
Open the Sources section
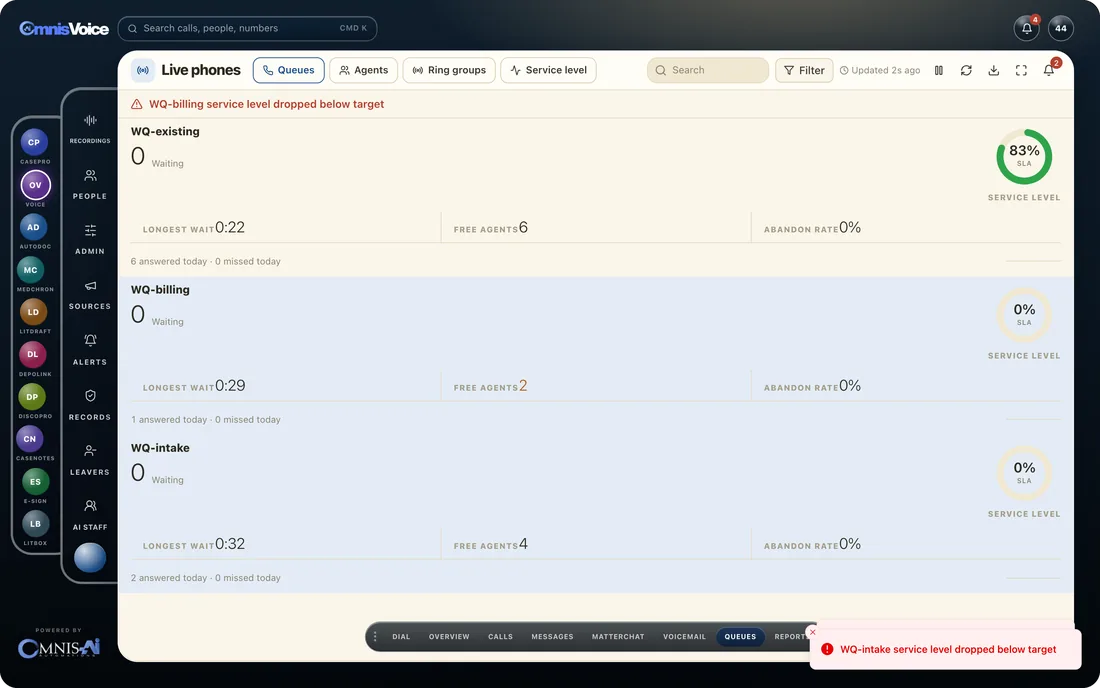click(x=90, y=295)
